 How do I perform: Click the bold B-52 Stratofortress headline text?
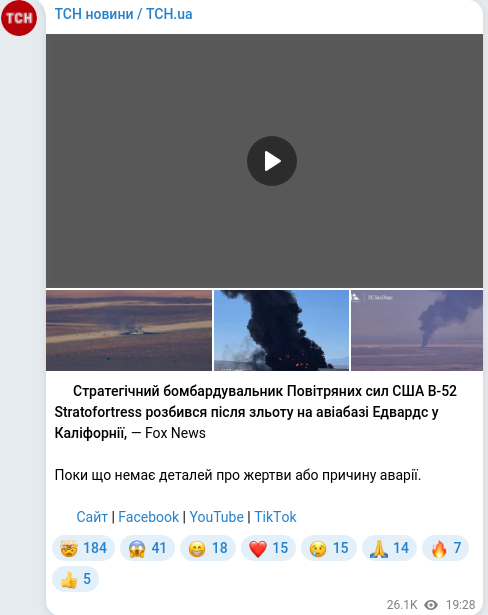(255, 412)
